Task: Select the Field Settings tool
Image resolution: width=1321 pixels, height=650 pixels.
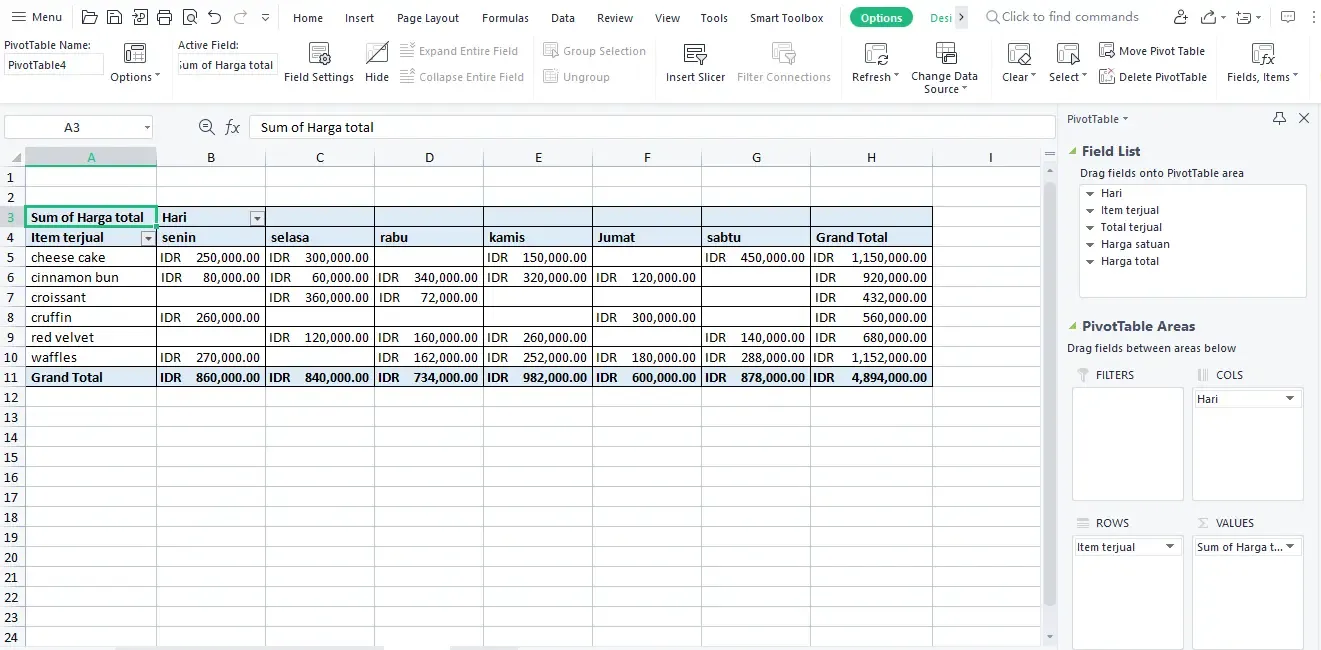Action: 318,60
